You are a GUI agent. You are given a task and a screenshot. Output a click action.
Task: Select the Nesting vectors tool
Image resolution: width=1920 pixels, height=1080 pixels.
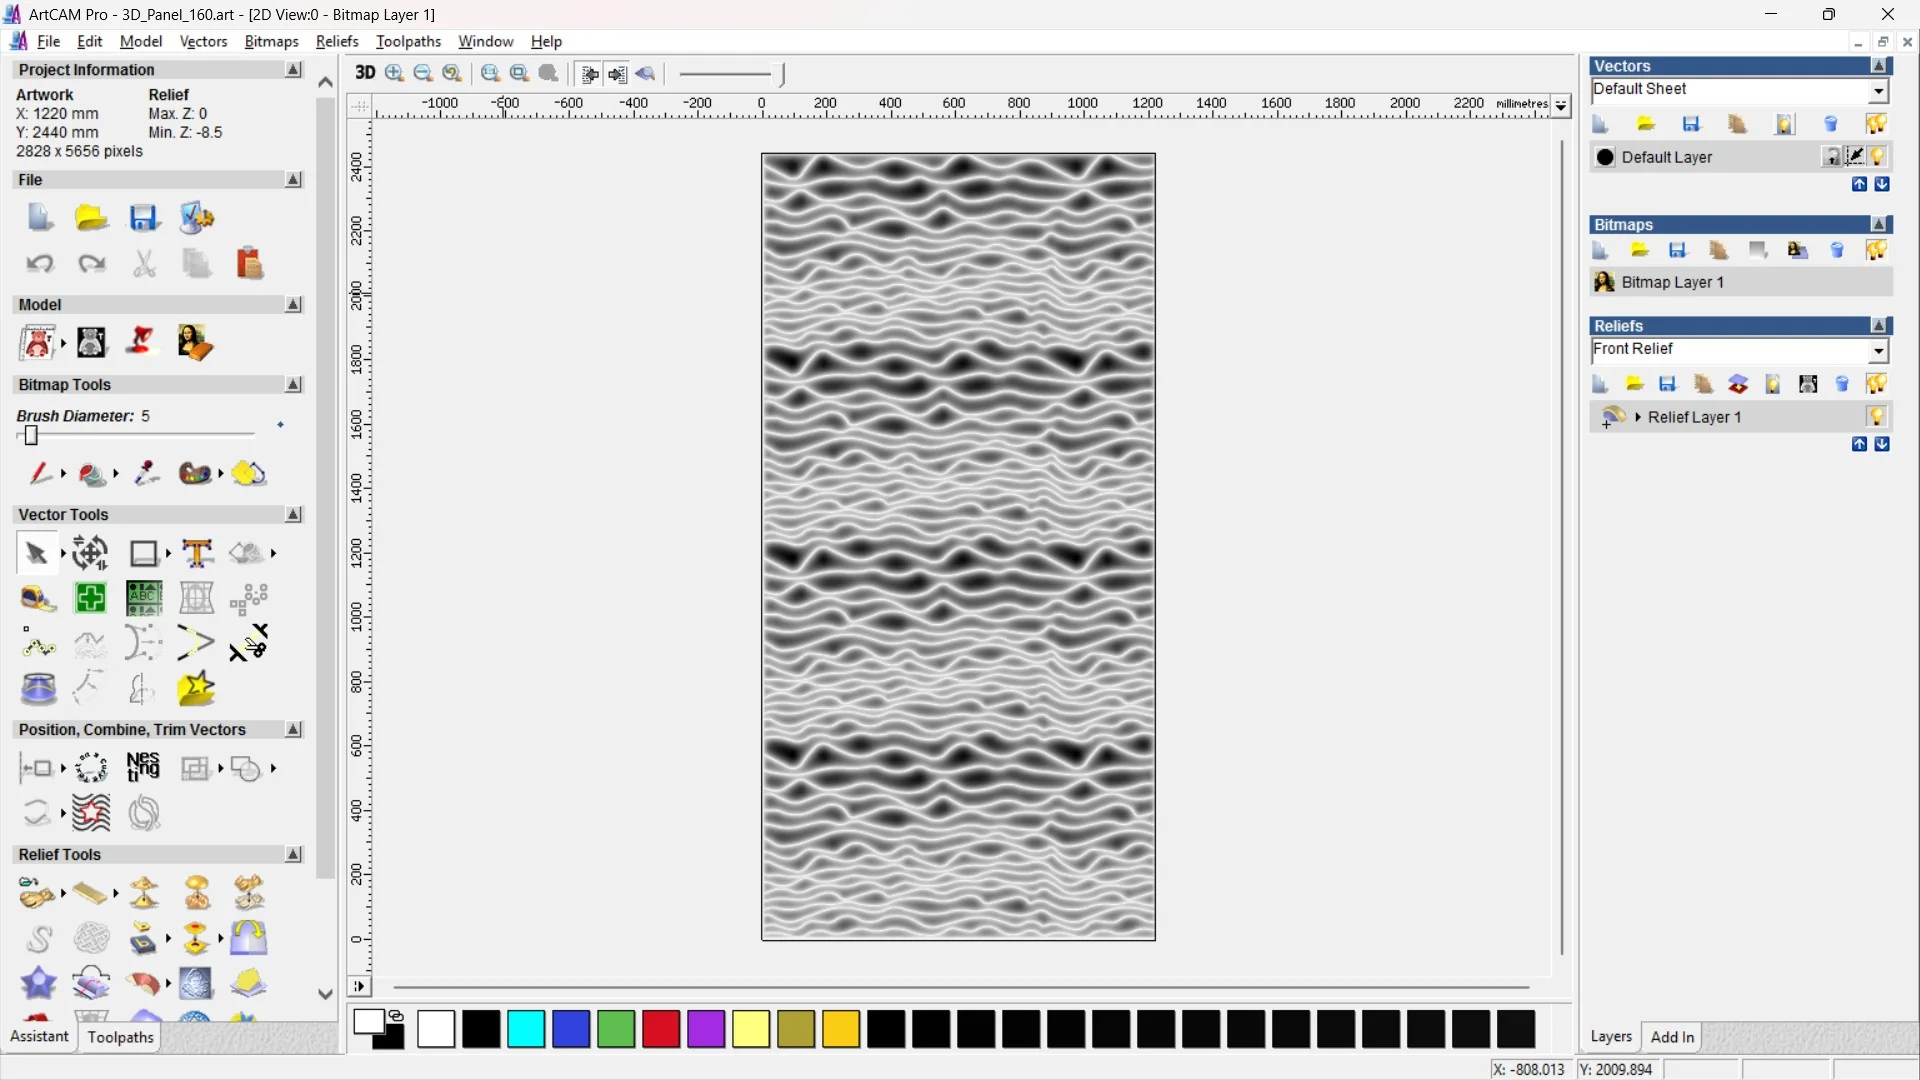click(143, 767)
